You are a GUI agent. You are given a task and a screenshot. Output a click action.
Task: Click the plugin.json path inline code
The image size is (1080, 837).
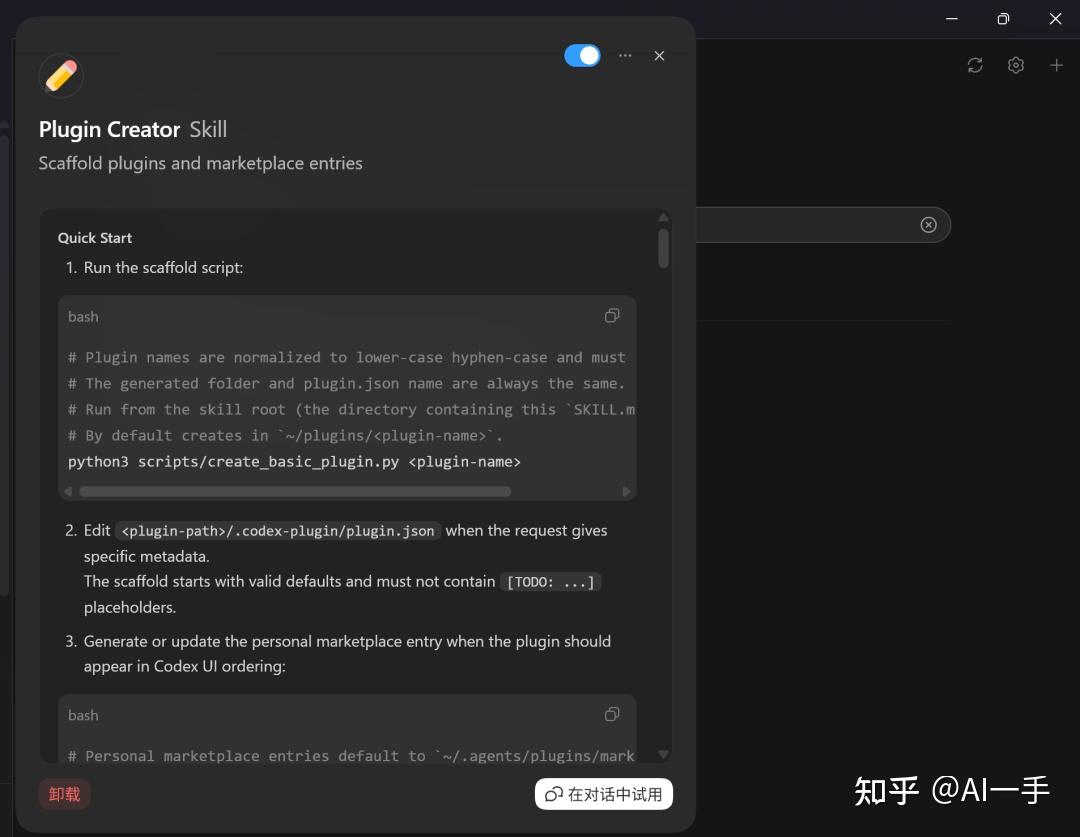click(x=278, y=531)
